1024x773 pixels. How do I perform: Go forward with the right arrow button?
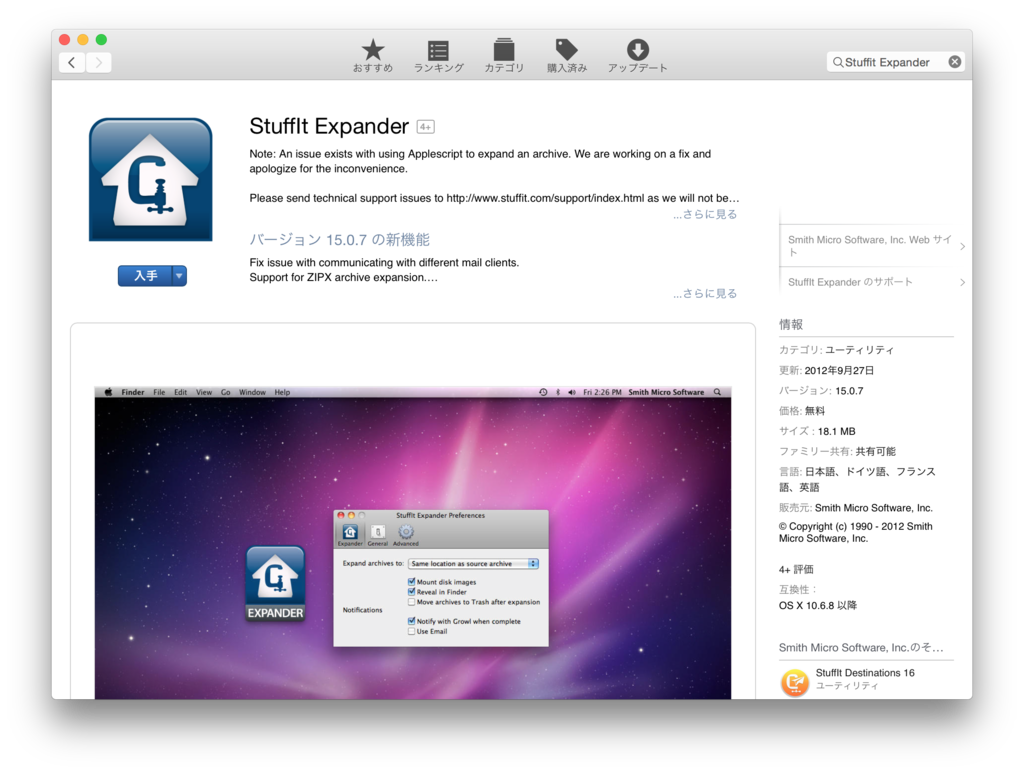pos(99,63)
